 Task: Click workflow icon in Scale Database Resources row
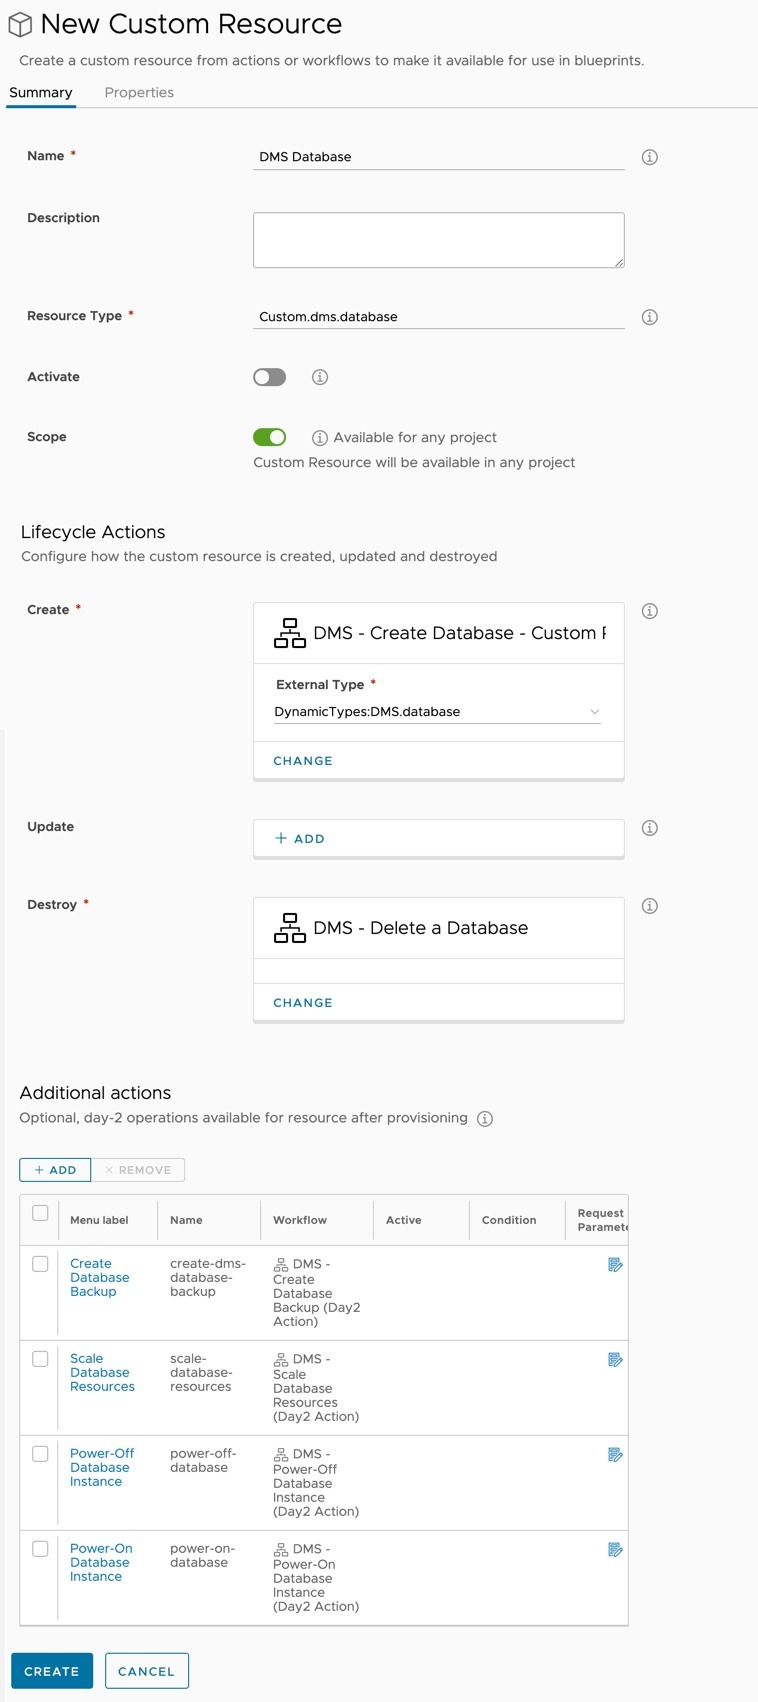[281, 1360]
